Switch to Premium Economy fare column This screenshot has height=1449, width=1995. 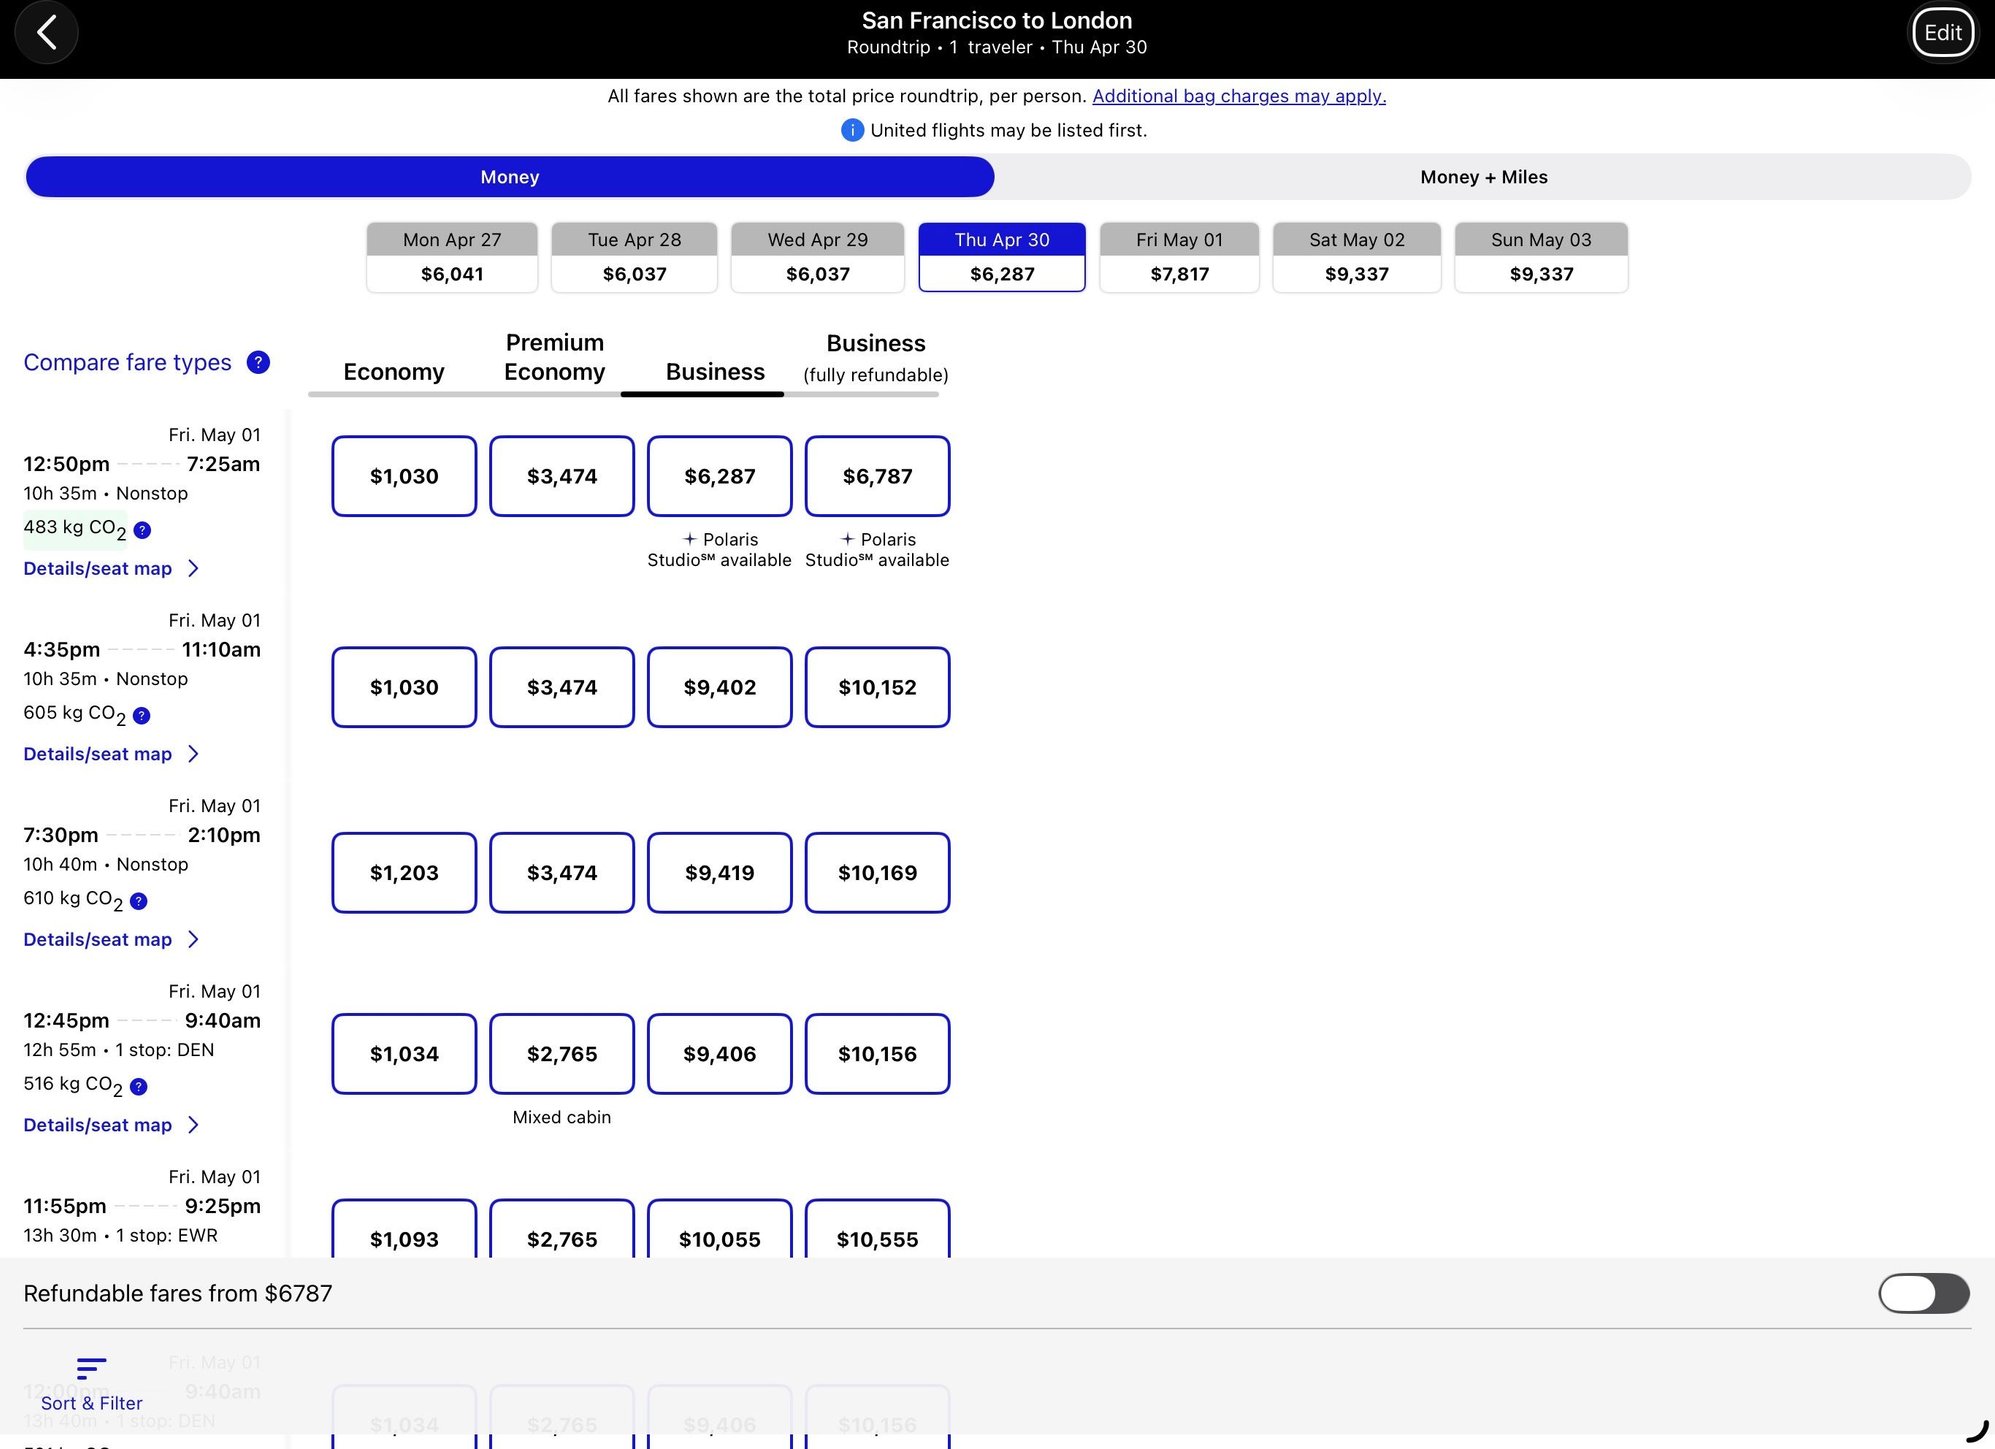(x=554, y=358)
